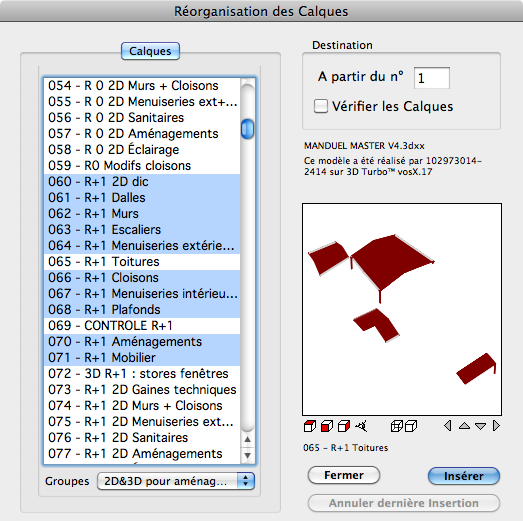Rotate preview with down triangle icon
The height and width of the screenshot is (521, 523).
(480, 426)
